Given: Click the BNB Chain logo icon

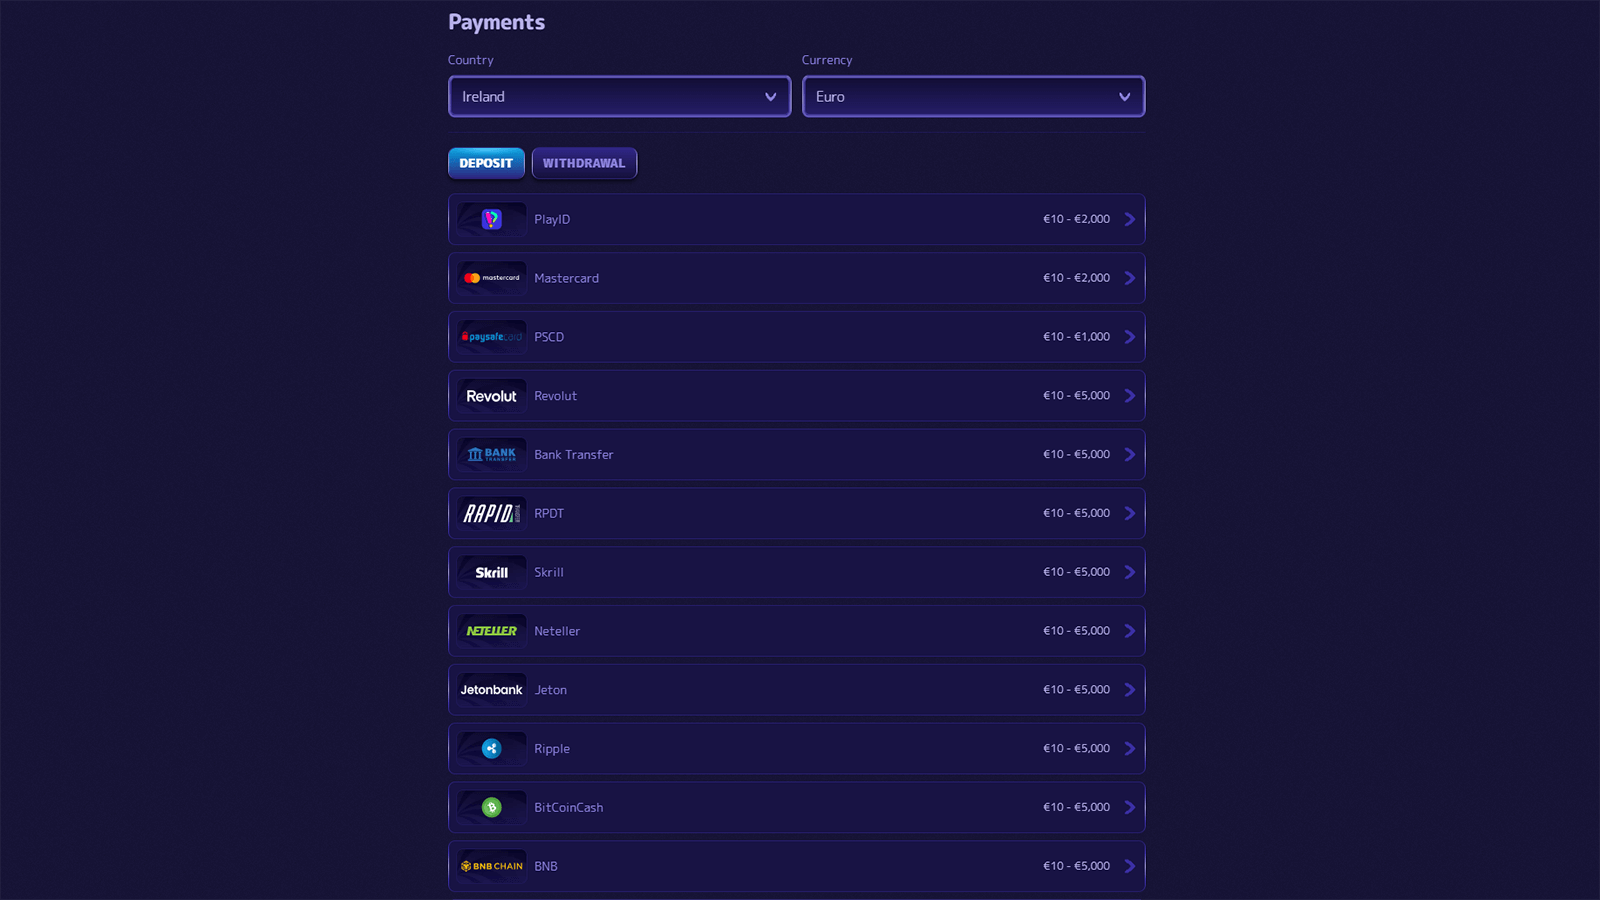Looking at the screenshot, I should coord(491,866).
